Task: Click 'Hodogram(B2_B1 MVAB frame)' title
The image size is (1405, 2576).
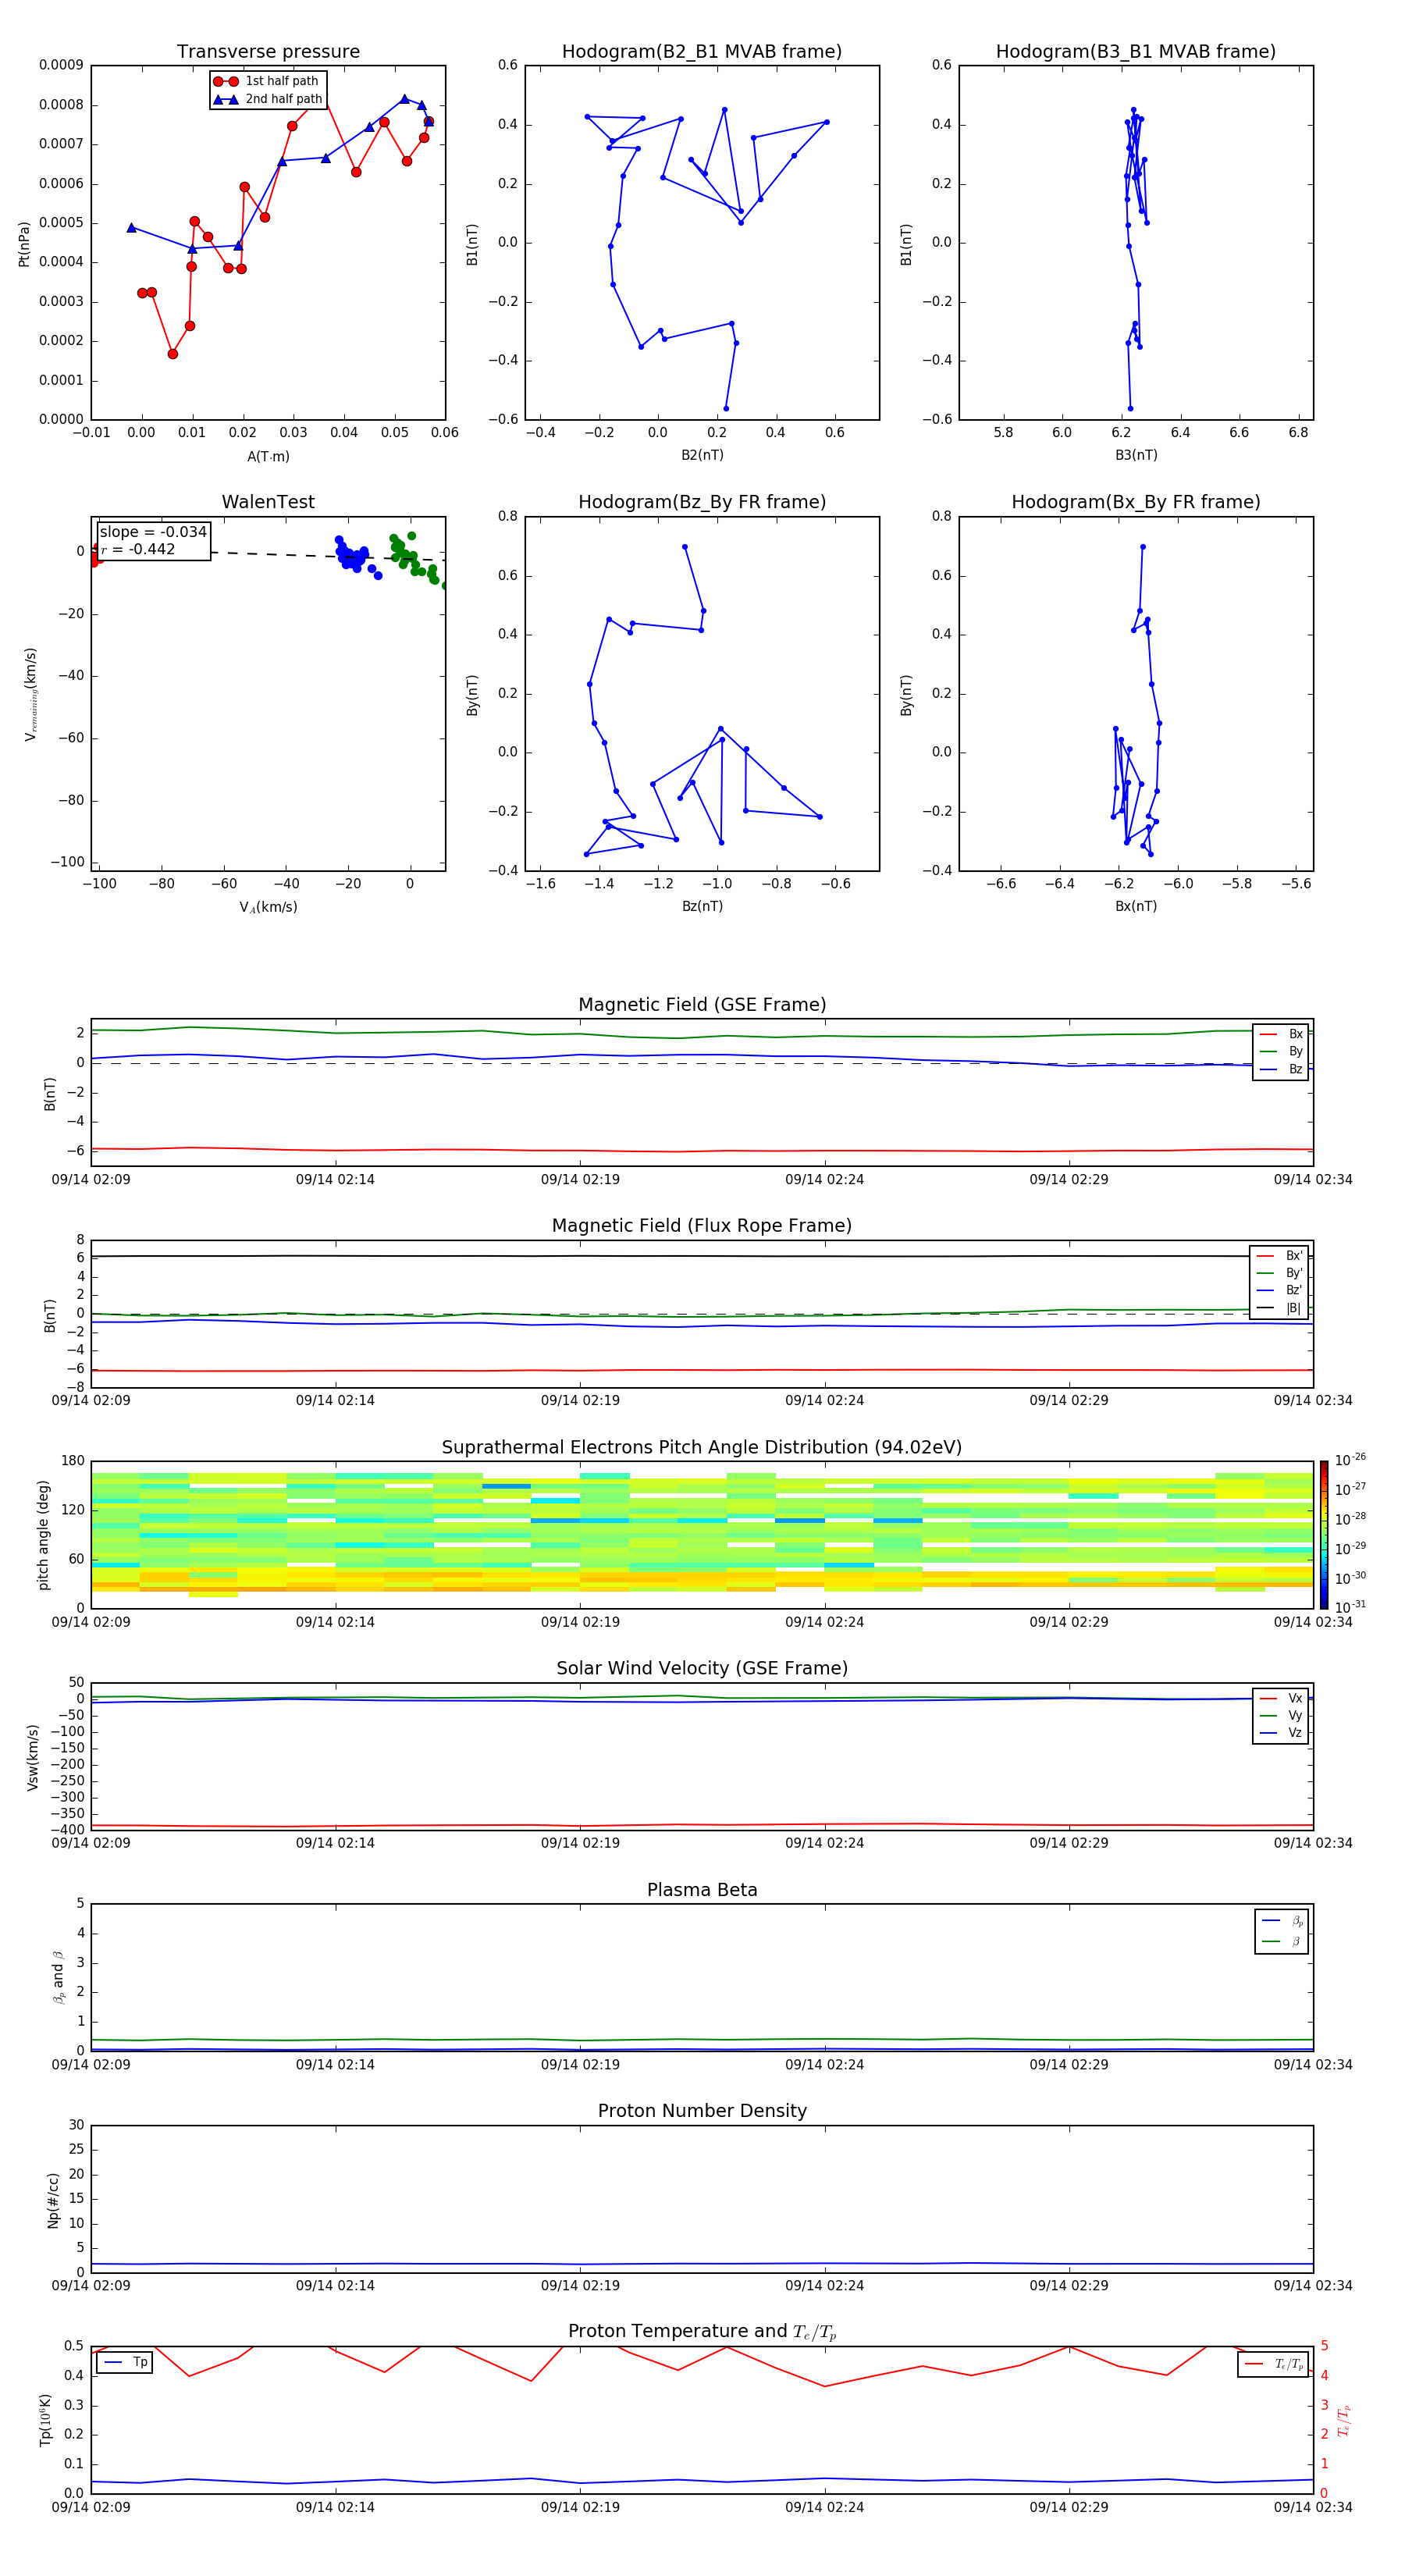Action: [702, 52]
